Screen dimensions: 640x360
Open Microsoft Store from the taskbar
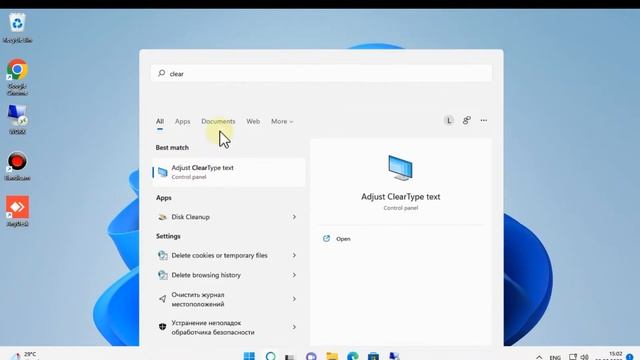click(373, 356)
